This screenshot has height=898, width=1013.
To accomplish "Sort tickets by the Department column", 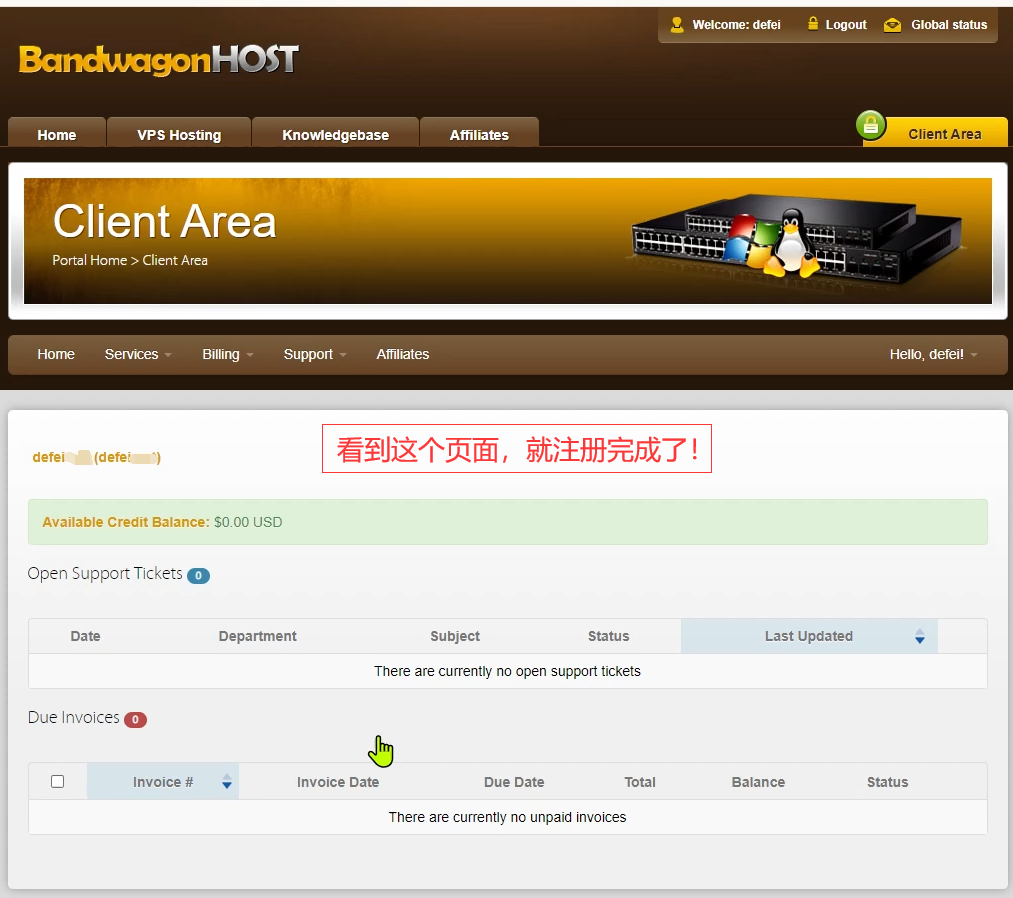I will [x=257, y=636].
